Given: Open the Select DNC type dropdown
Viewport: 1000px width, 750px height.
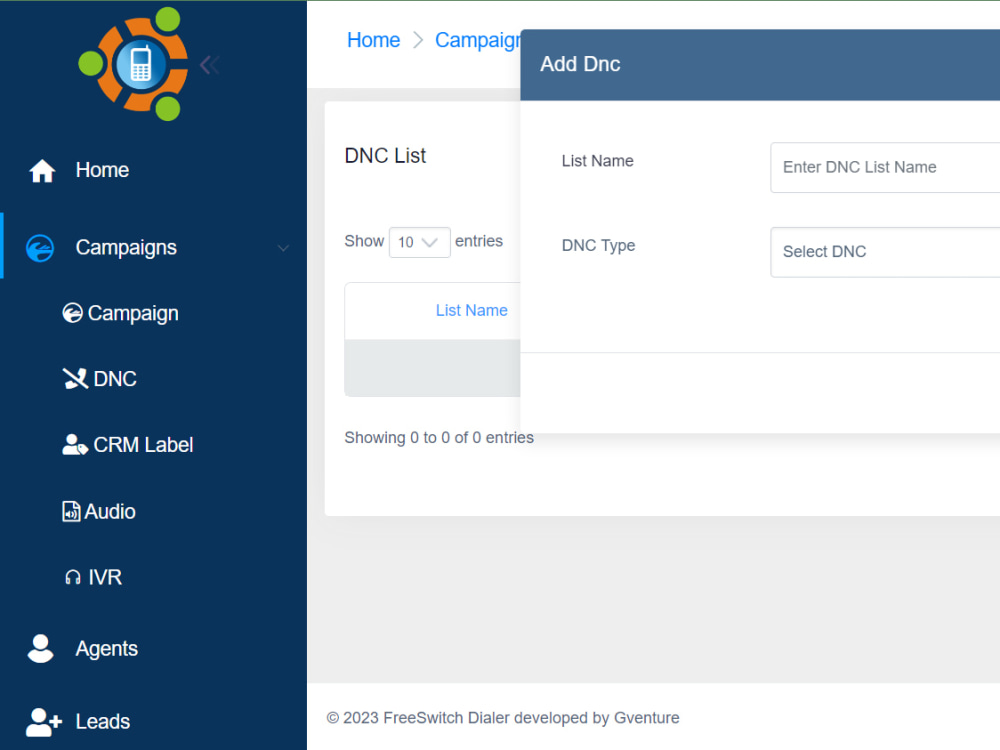Looking at the screenshot, I should 885,252.
